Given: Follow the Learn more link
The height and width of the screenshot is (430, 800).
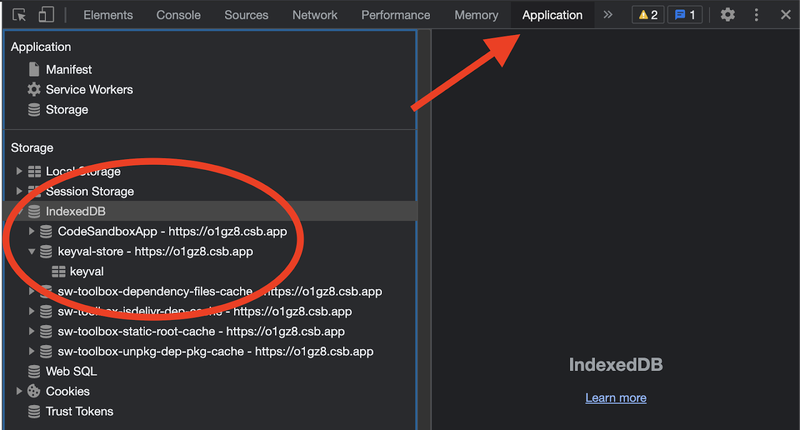Looking at the screenshot, I should click(616, 398).
